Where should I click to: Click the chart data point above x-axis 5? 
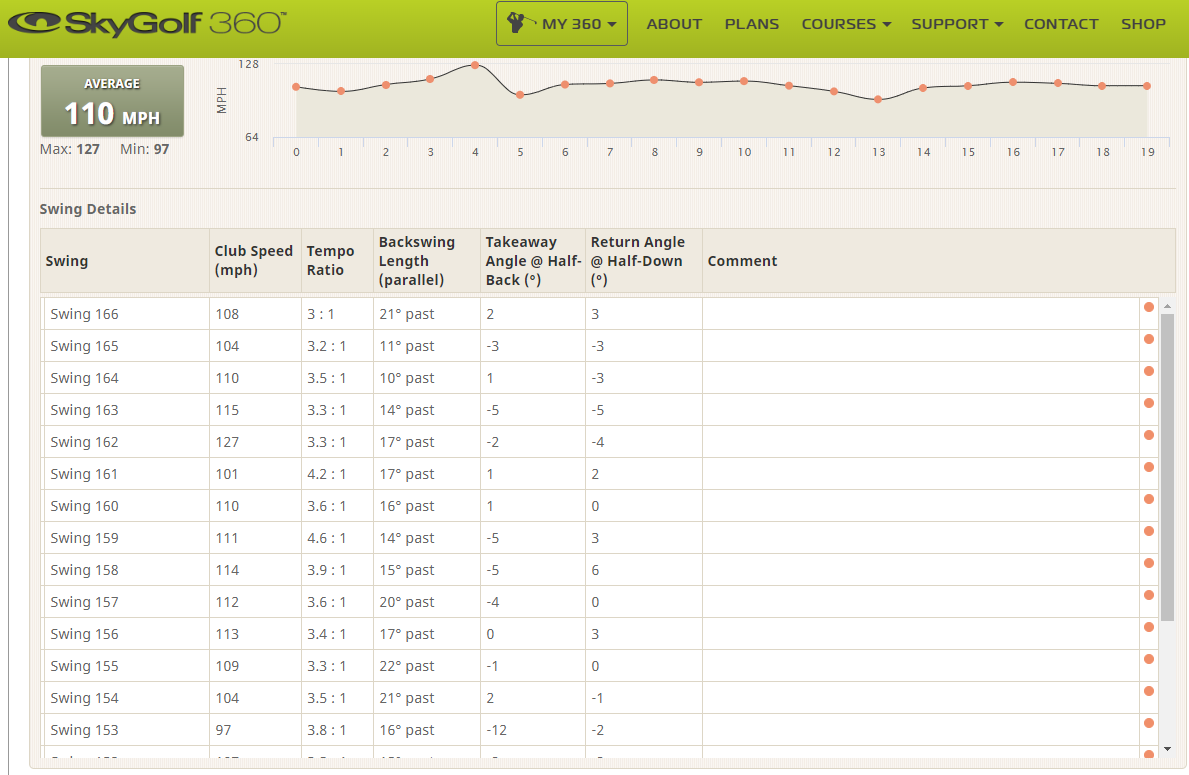pos(519,95)
